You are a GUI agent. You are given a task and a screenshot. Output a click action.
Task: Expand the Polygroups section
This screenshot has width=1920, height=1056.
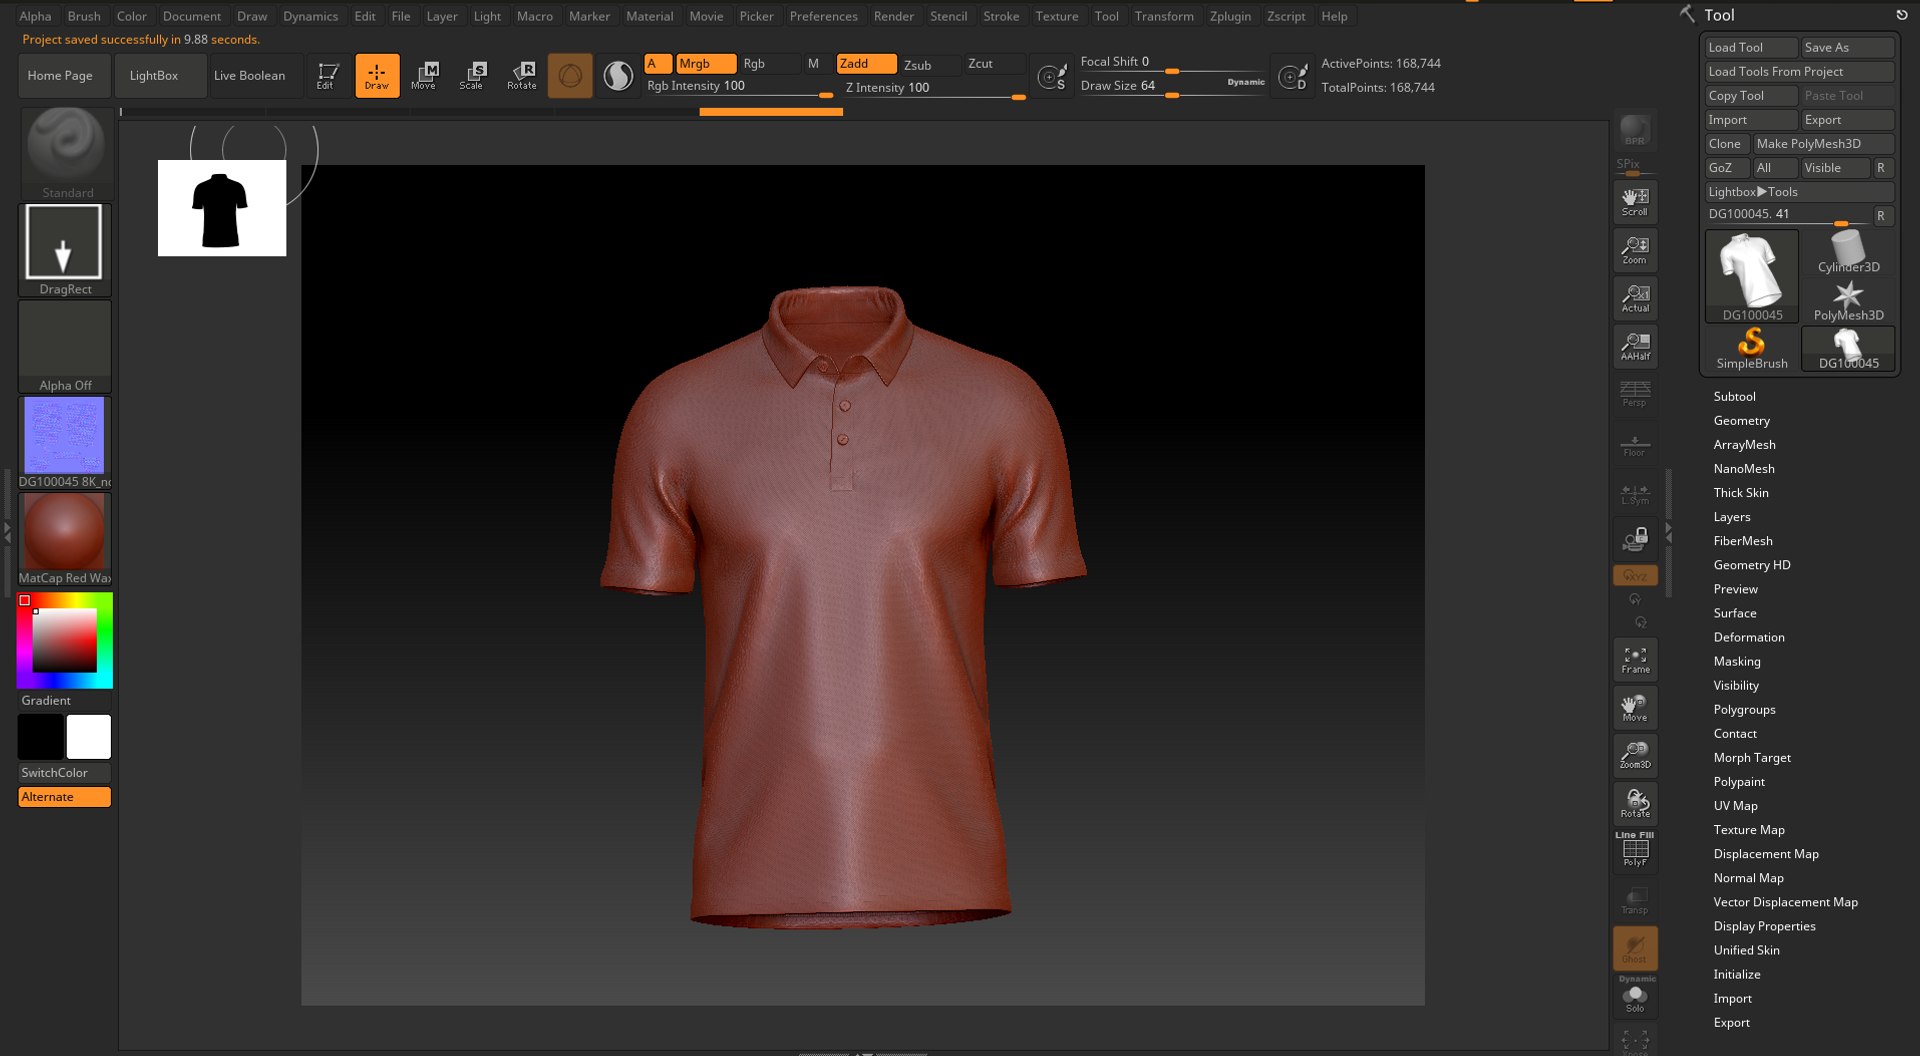[1744, 710]
